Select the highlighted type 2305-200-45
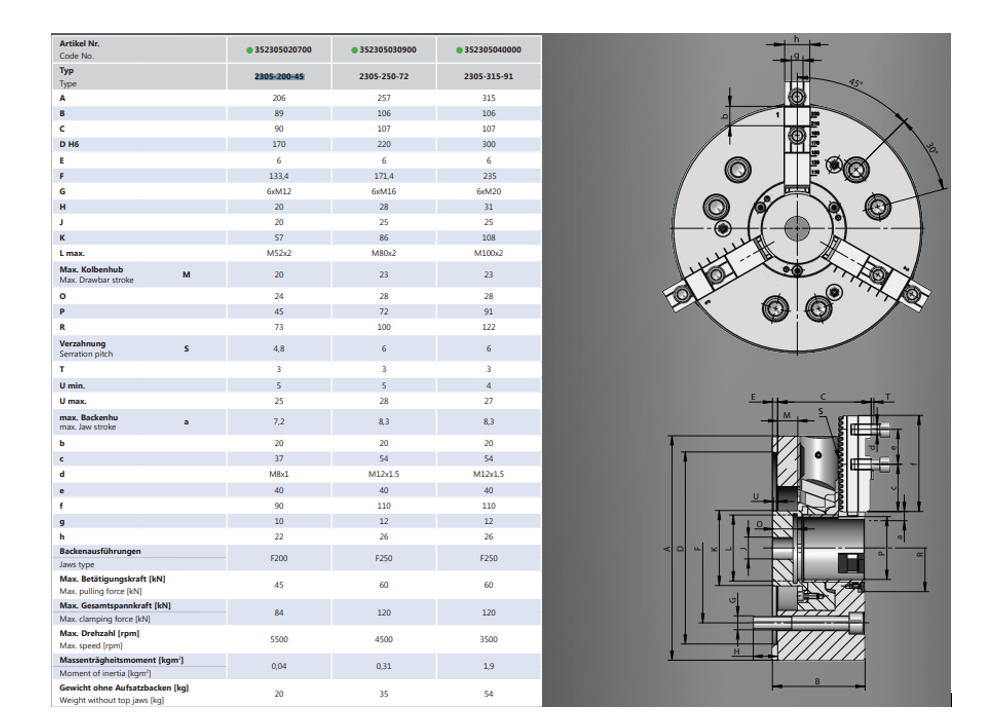Image resolution: width=999 pixels, height=721 pixels. [279, 76]
